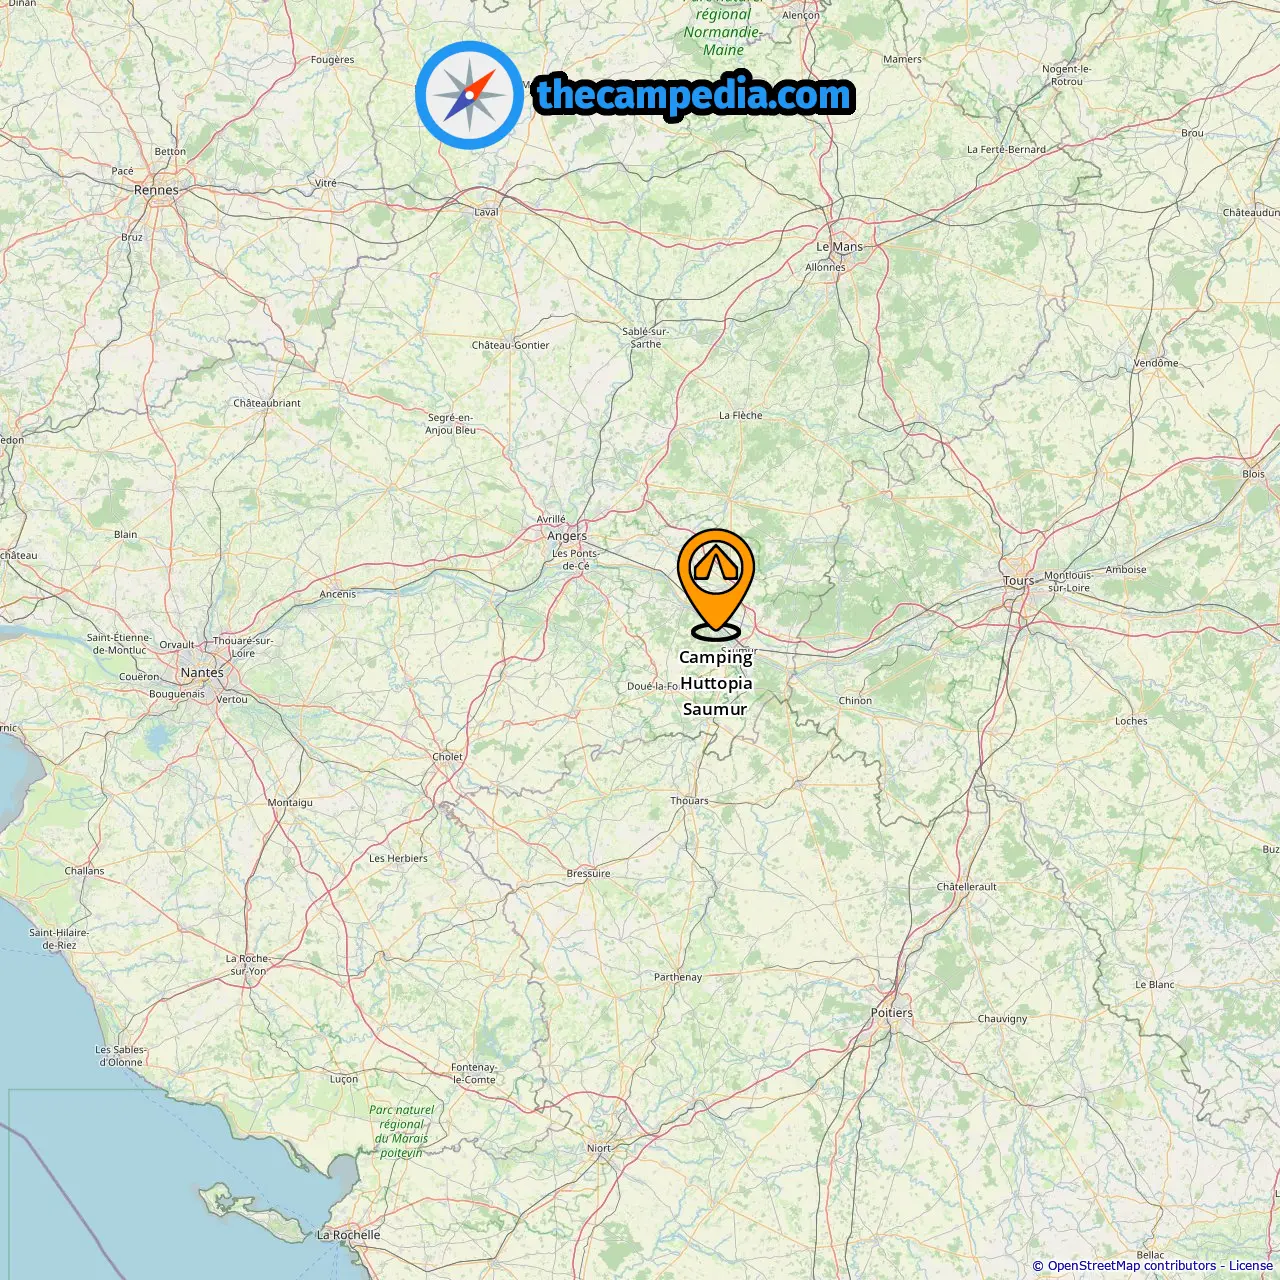Image resolution: width=1280 pixels, height=1280 pixels.
Task: Select the Chinon town label
Action: pyautogui.click(x=855, y=701)
